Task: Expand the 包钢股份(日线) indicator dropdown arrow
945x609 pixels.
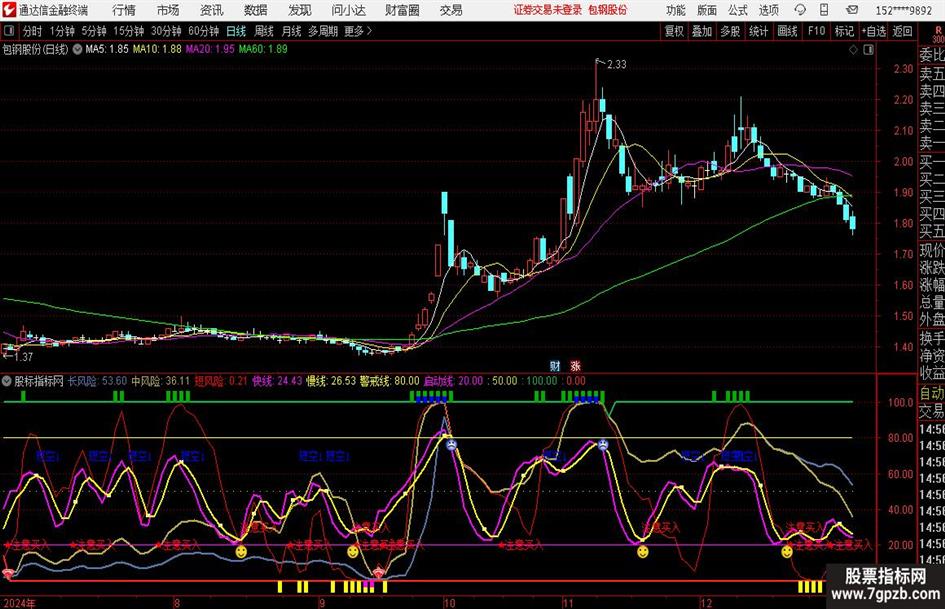Action: point(77,49)
